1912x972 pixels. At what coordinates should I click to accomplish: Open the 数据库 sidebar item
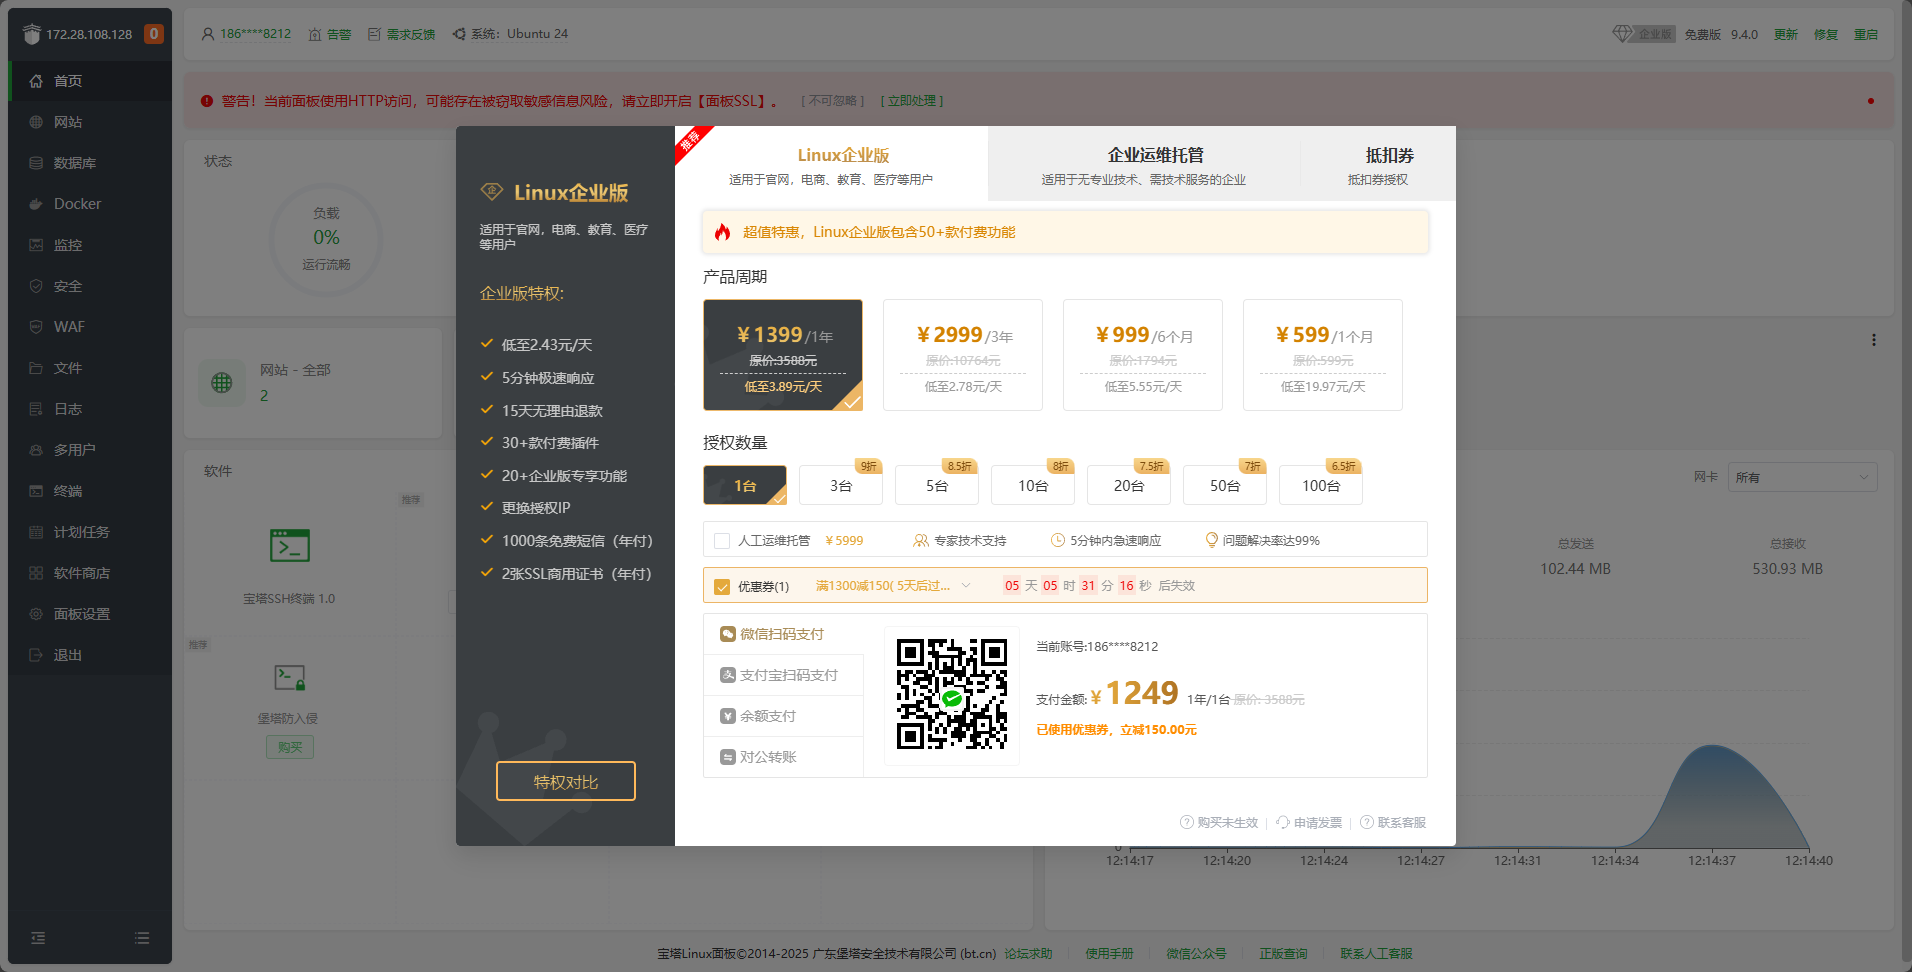pyautogui.click(x=90, y=163)
